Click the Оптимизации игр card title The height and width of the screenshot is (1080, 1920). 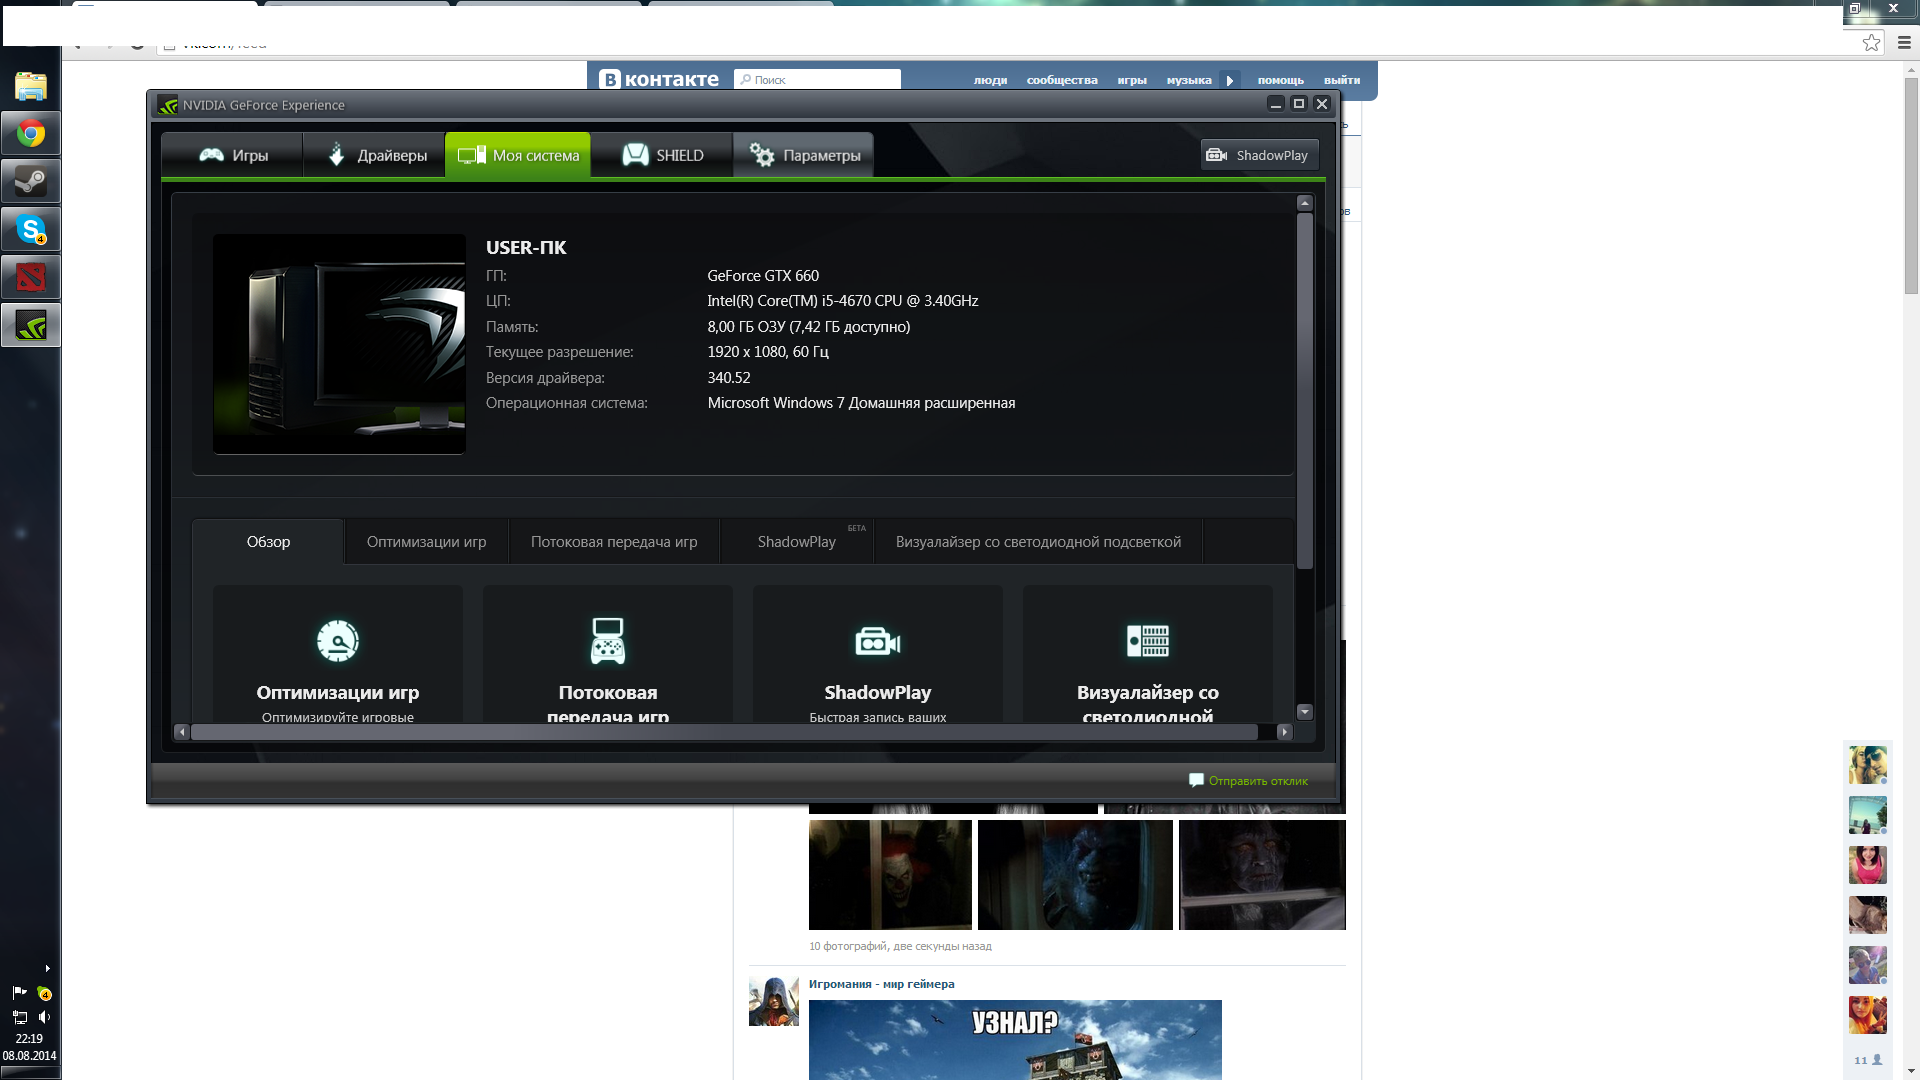coord(338,692)
